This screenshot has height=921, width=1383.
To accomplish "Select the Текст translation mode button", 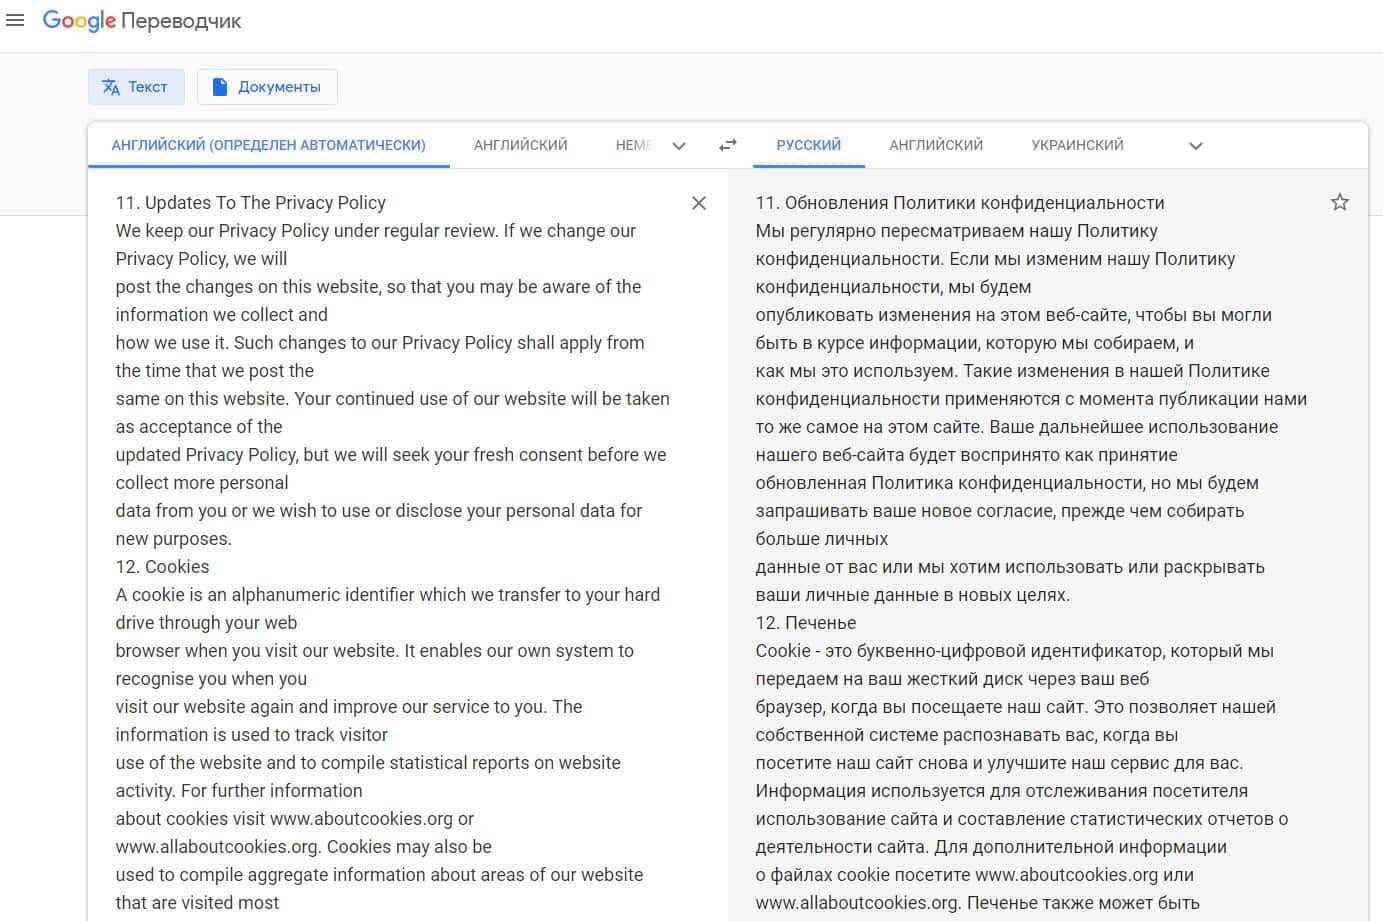I will (x=136, y=87).
